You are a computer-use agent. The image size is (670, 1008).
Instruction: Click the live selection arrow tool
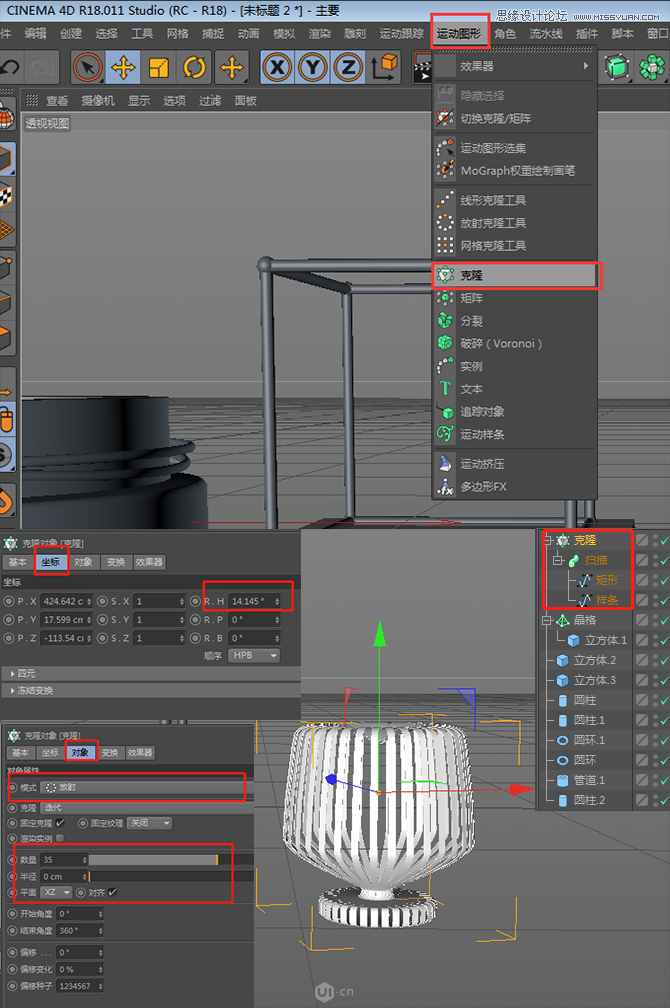click(x=88, y=67)
